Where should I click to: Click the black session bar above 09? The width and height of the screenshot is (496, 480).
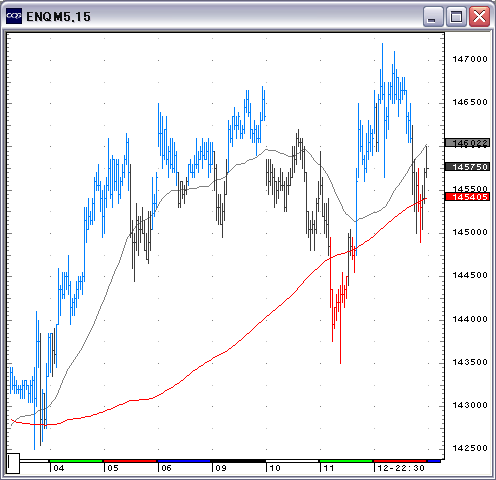(x=238, y=461)
